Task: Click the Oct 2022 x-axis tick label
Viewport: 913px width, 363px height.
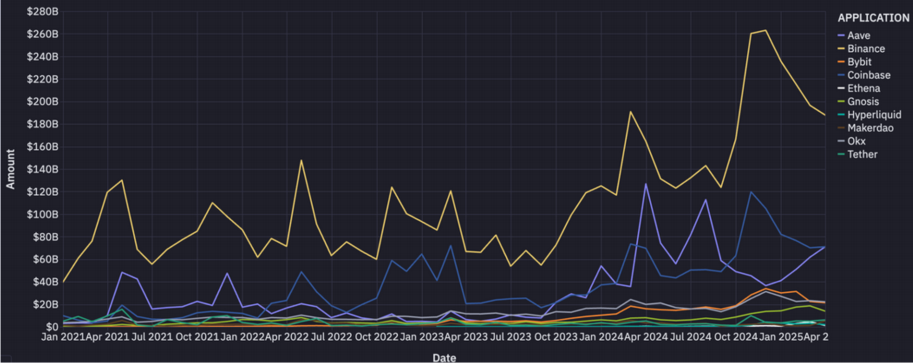Action: (376, 338)
